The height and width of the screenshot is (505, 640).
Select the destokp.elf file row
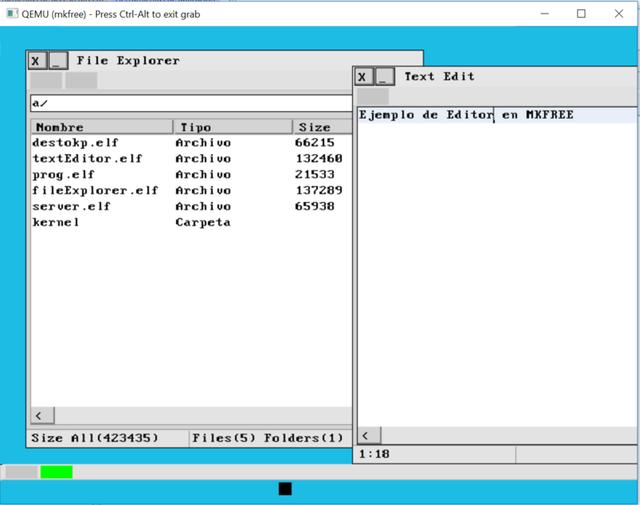(191, 142)
